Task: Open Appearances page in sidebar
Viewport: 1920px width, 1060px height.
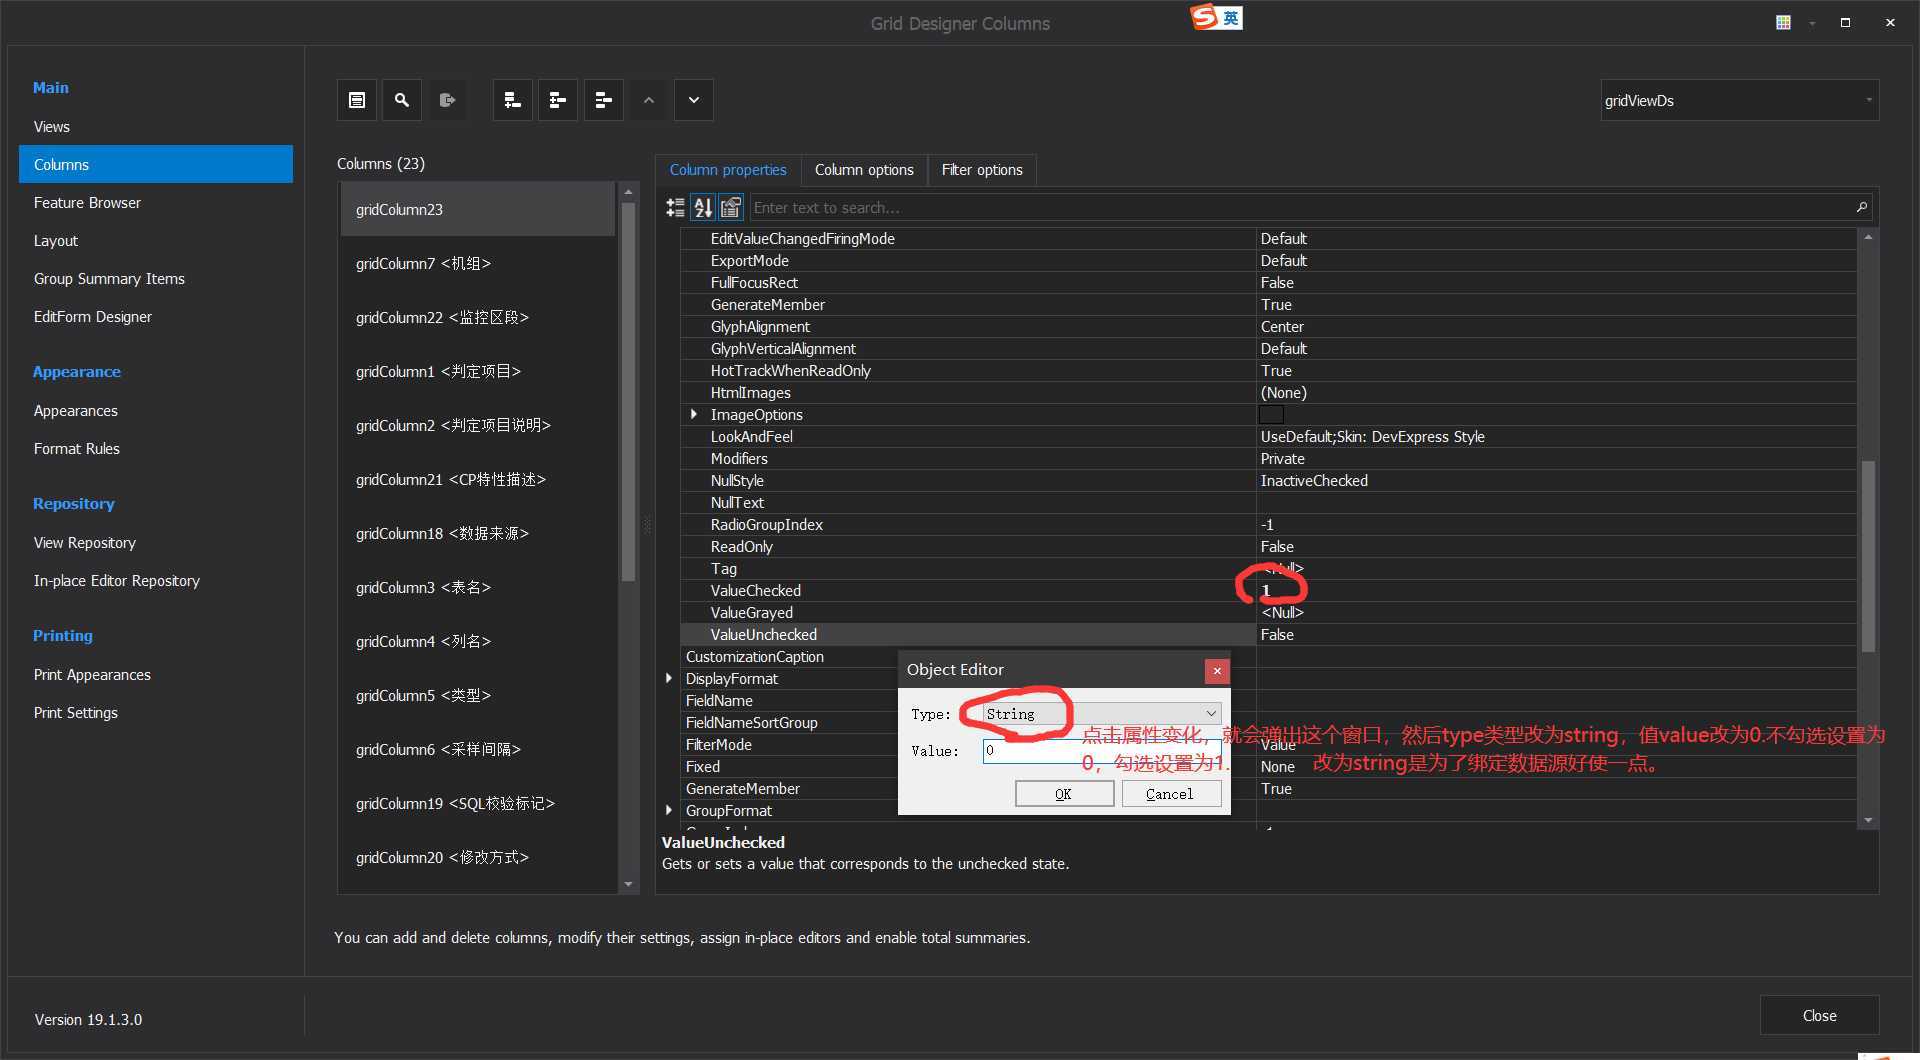Action: (x=156, y=411)
